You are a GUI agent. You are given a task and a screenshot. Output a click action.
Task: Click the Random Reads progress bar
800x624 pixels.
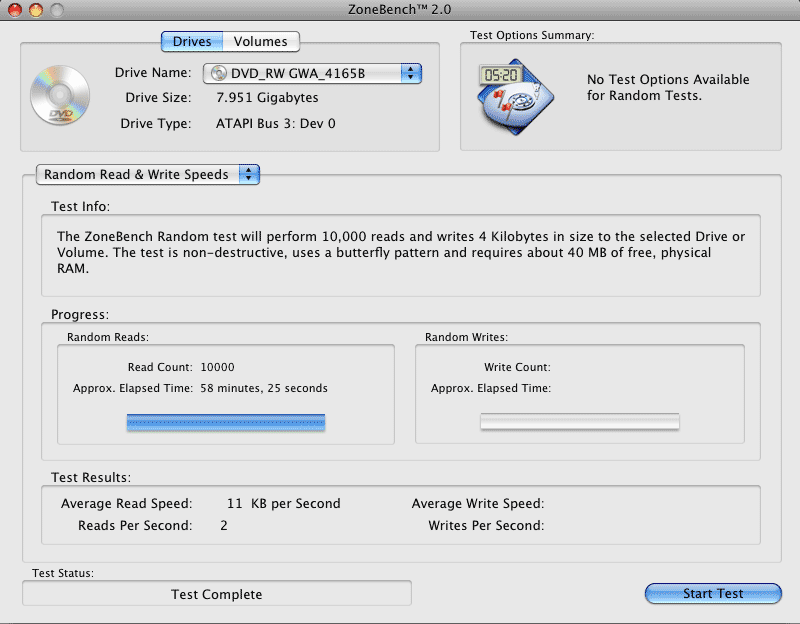point(226,423)
